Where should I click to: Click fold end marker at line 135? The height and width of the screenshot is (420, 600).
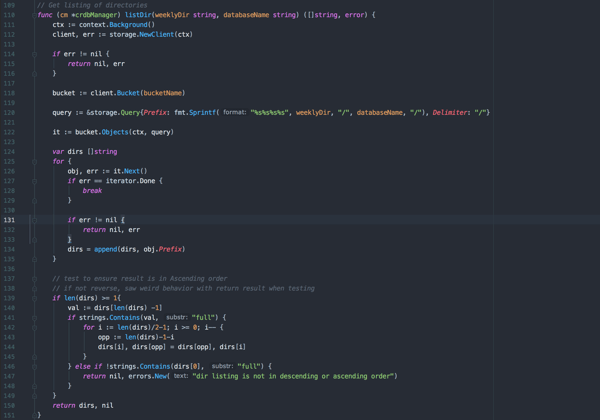tap(34, 259)
